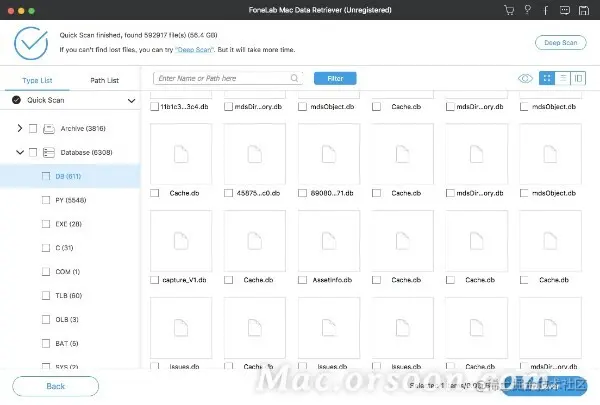Open the Quick Scan dropdown chevron
Viewport: 600px width, 405px height.
coord(131,101)
